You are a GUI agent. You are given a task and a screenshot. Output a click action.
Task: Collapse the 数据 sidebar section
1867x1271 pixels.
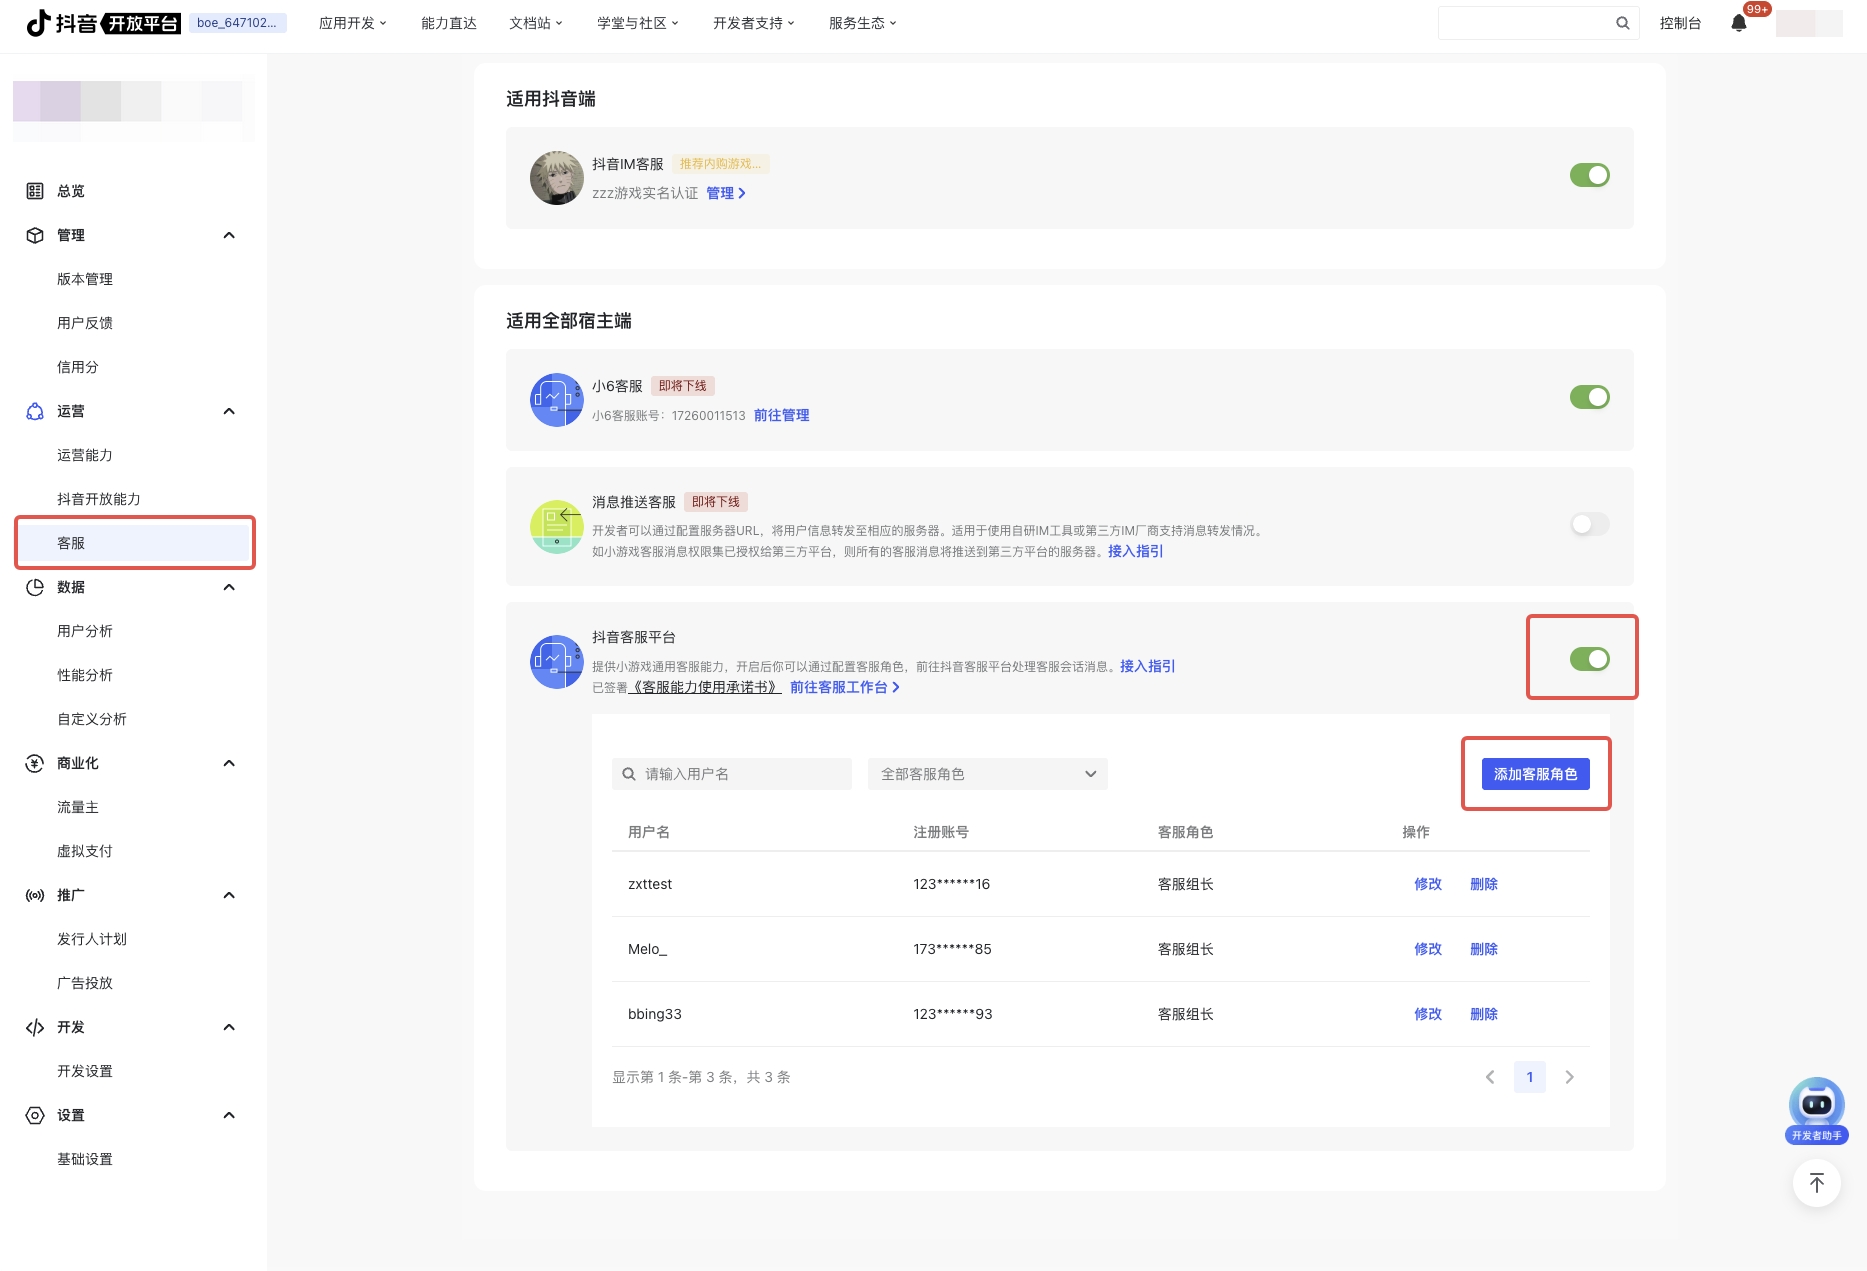click(x=229, y=587)
